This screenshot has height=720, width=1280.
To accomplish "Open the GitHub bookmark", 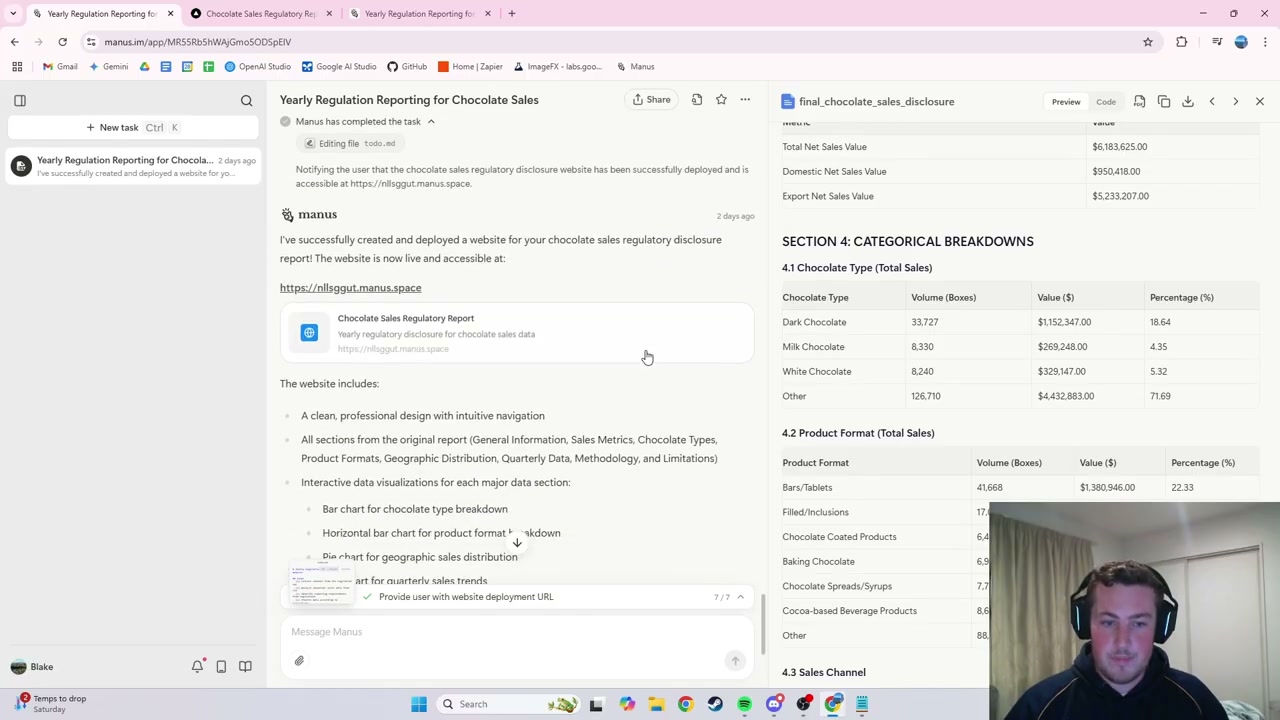I will coord(407,66).
